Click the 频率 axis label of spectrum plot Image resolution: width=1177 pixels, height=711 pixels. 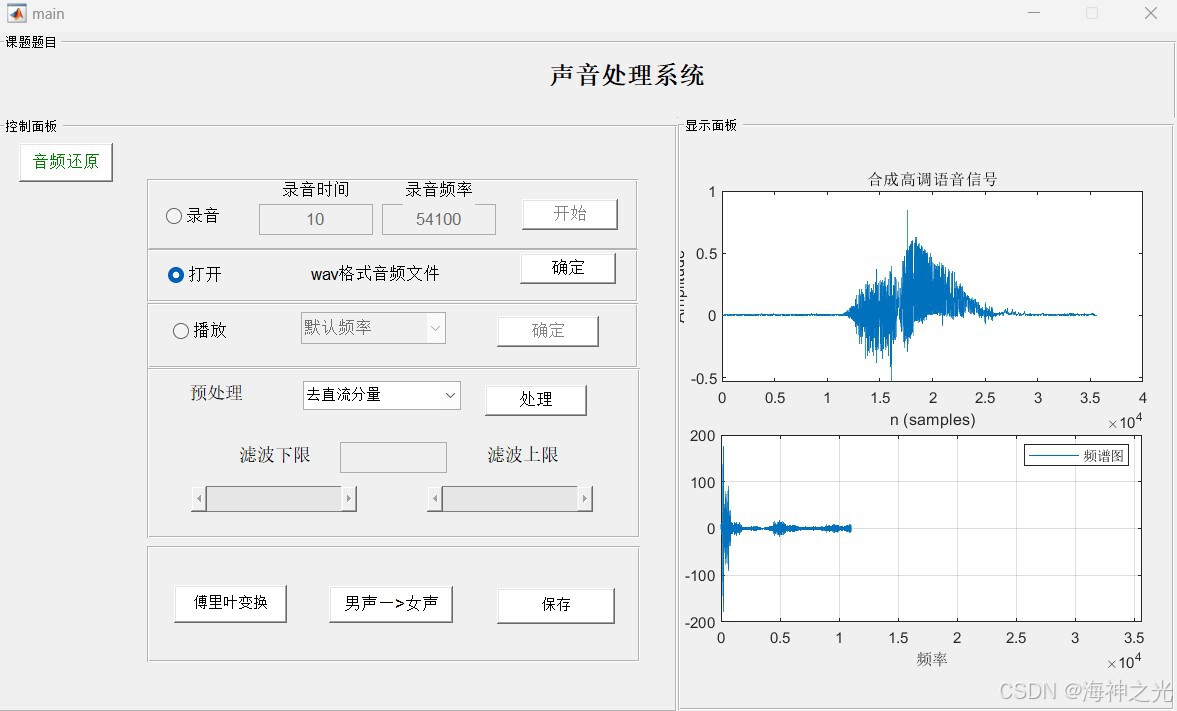(x=932, y=659)
